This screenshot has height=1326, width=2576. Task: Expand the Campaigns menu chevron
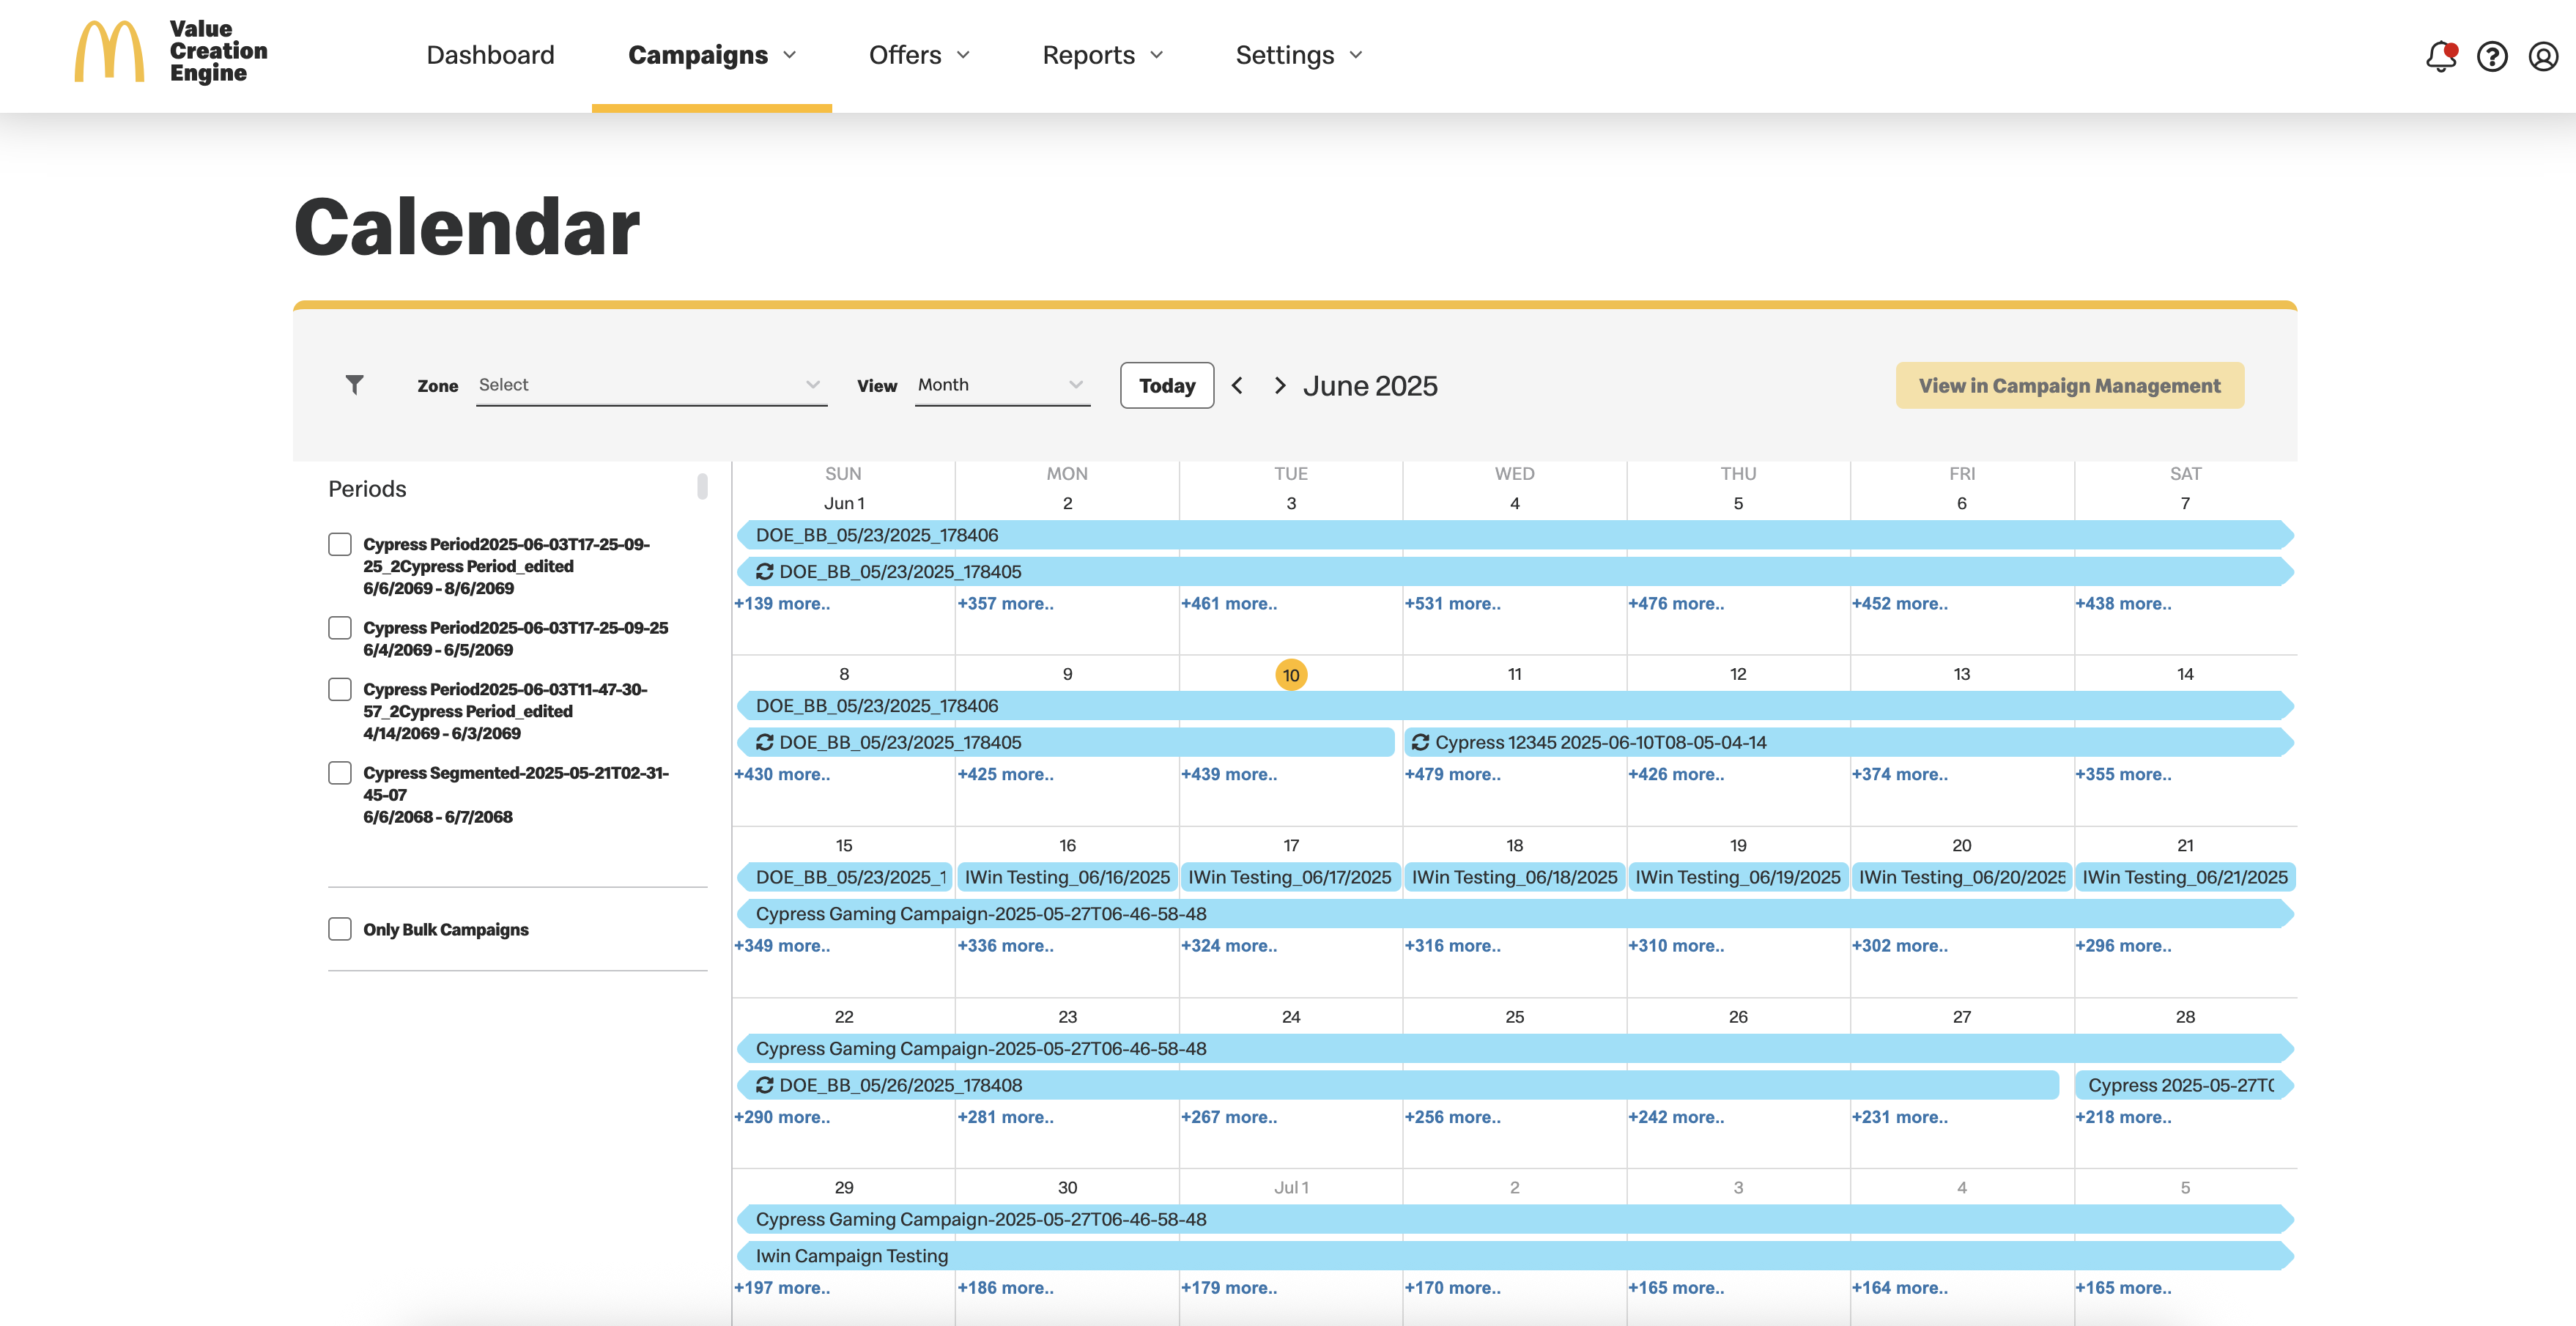pos(790,55)
